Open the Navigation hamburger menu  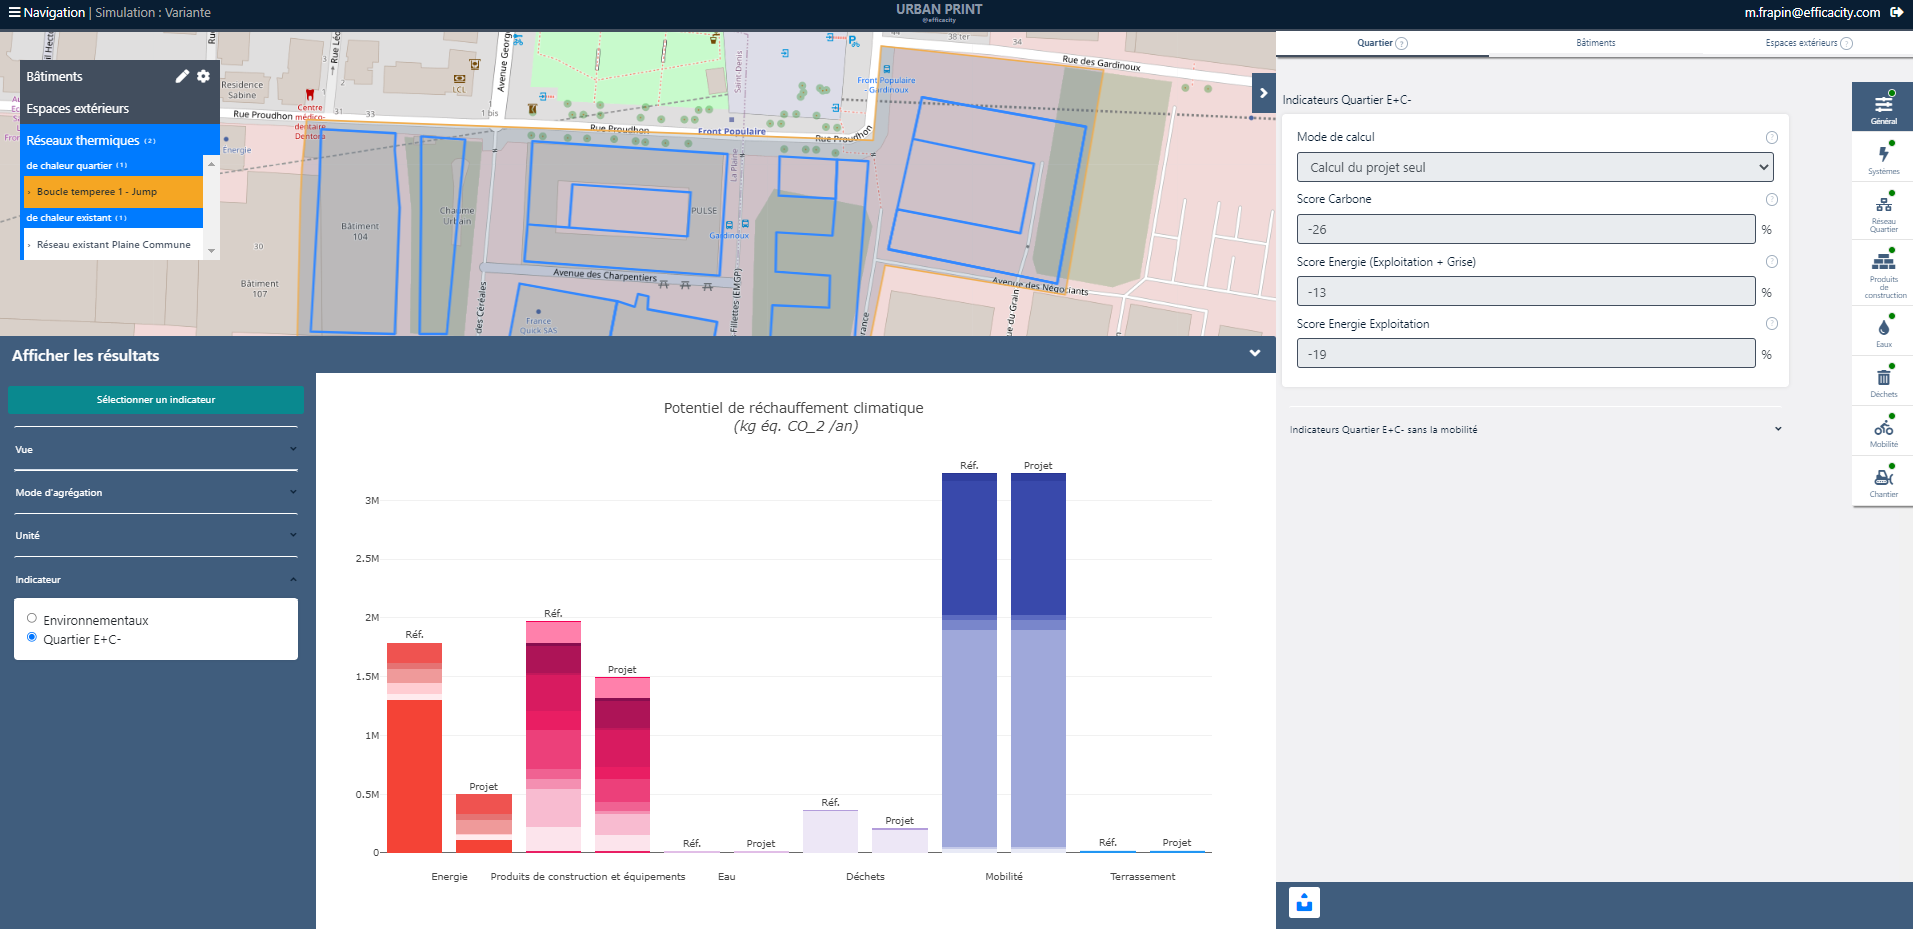click(x=14, y=13)
